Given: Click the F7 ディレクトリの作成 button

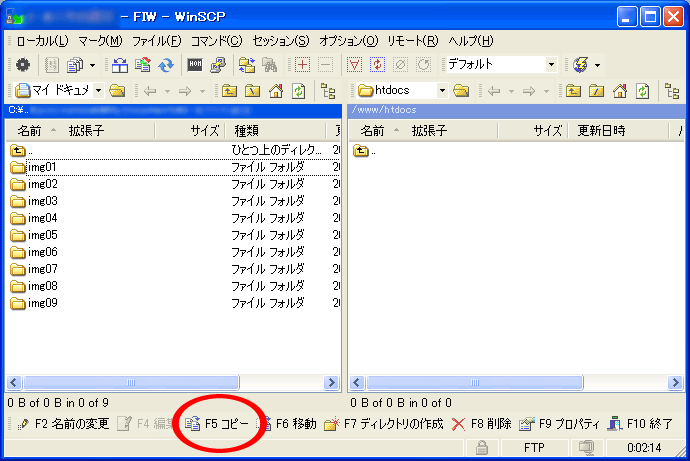Looking at the screenshot, I should point(383,424).
